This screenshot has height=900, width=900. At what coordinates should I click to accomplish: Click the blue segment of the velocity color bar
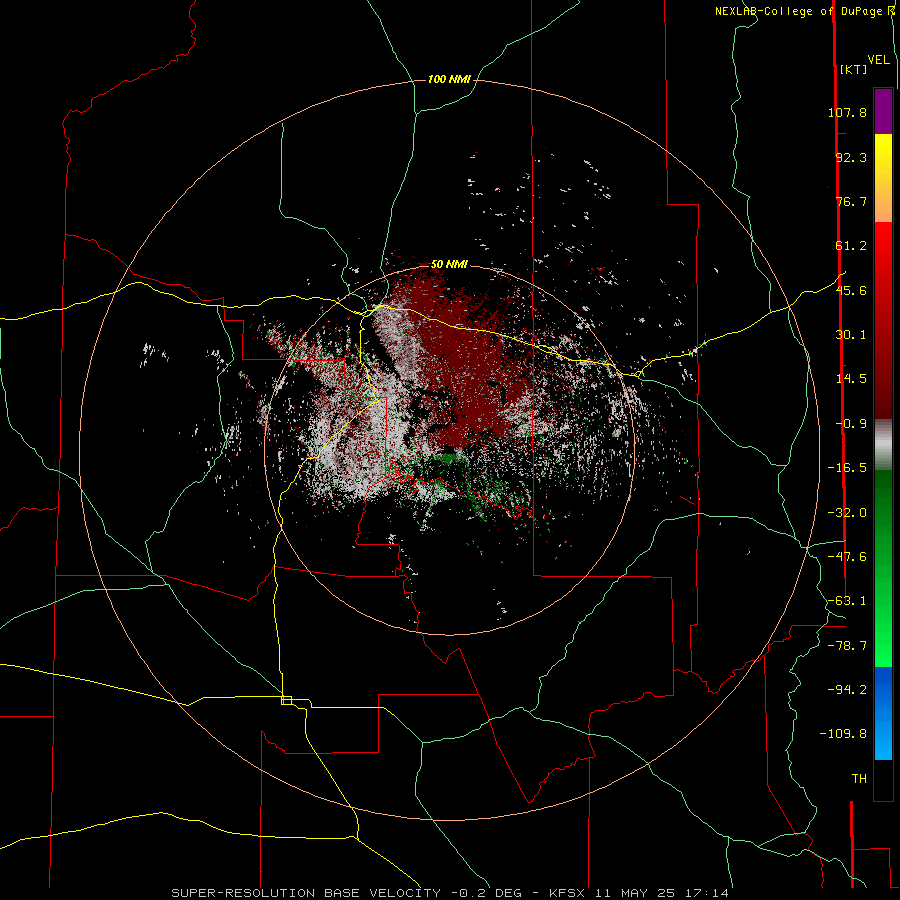883,713
